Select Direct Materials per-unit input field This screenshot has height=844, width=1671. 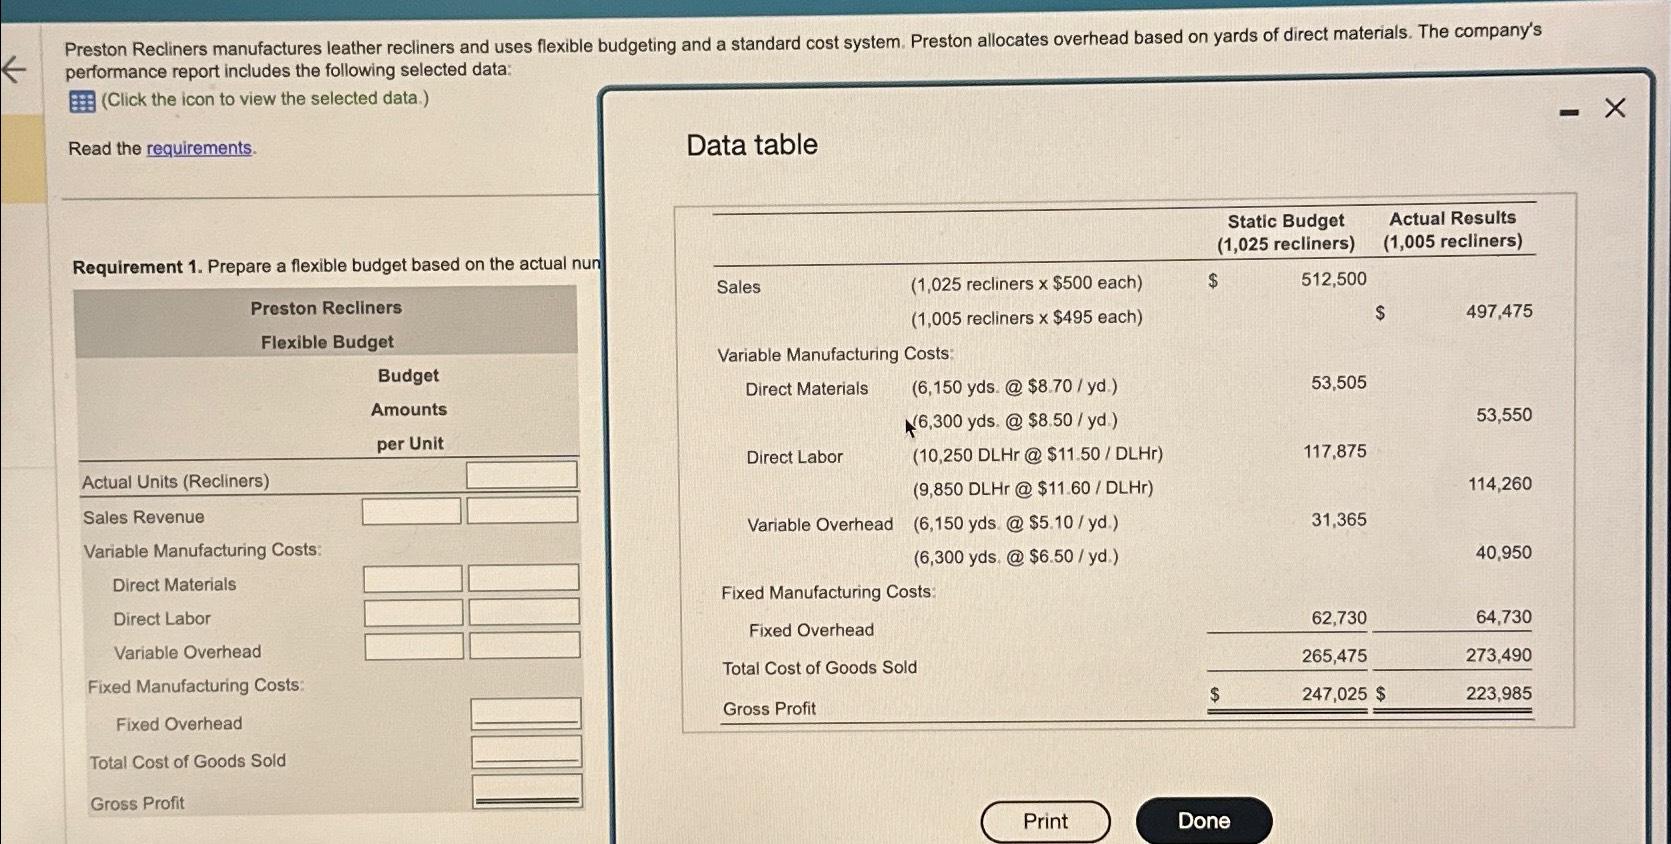point(413,579)
